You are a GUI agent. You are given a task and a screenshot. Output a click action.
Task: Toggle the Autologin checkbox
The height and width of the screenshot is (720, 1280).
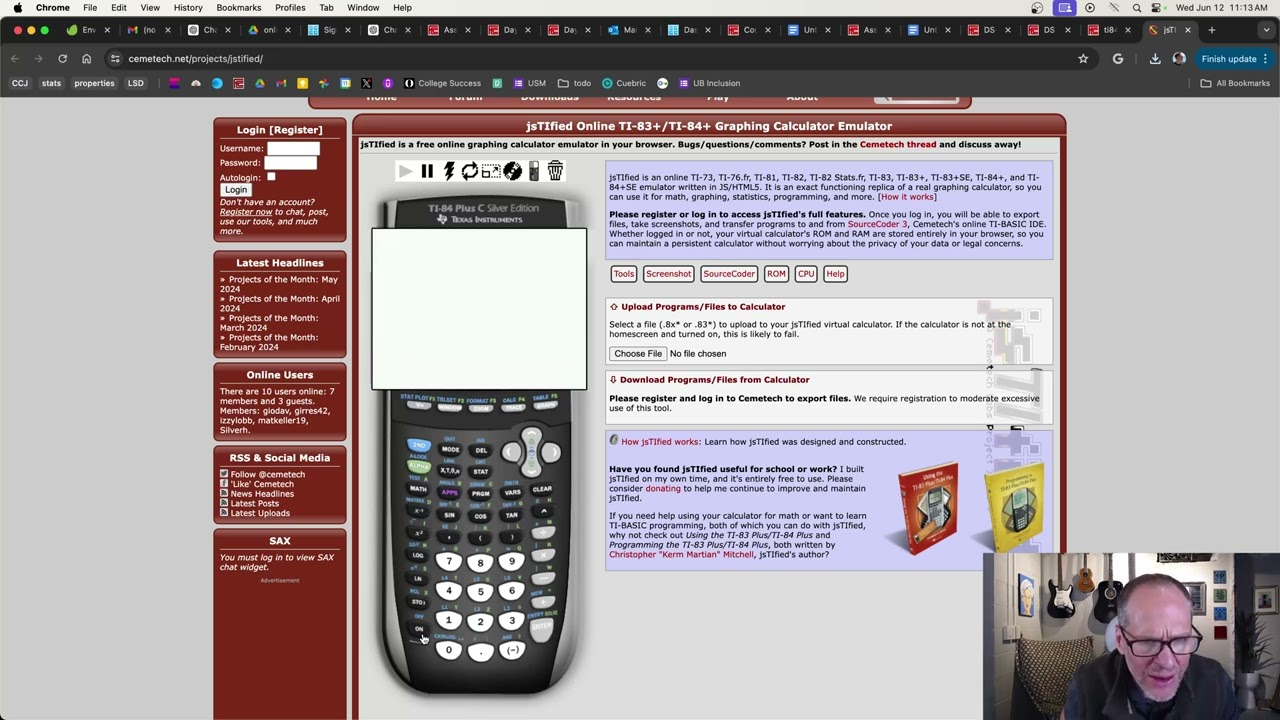pos(271,177)
